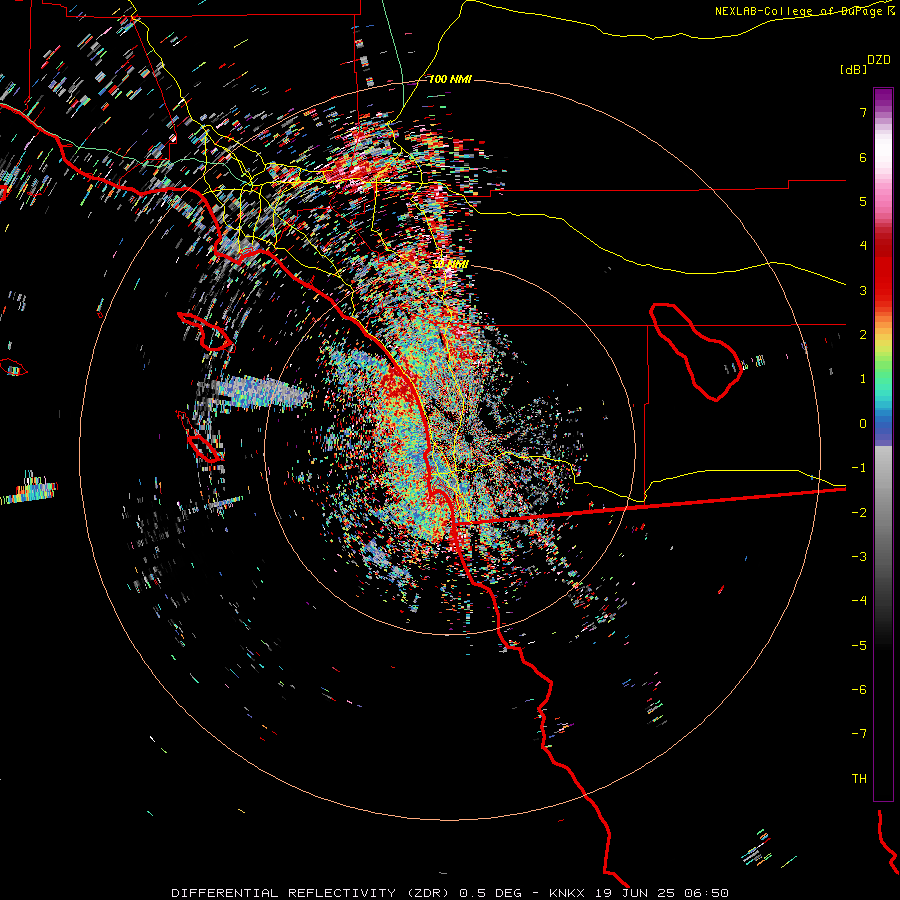Click the 50 NMI range ring label
900x900 pixels.
point(450,264)
